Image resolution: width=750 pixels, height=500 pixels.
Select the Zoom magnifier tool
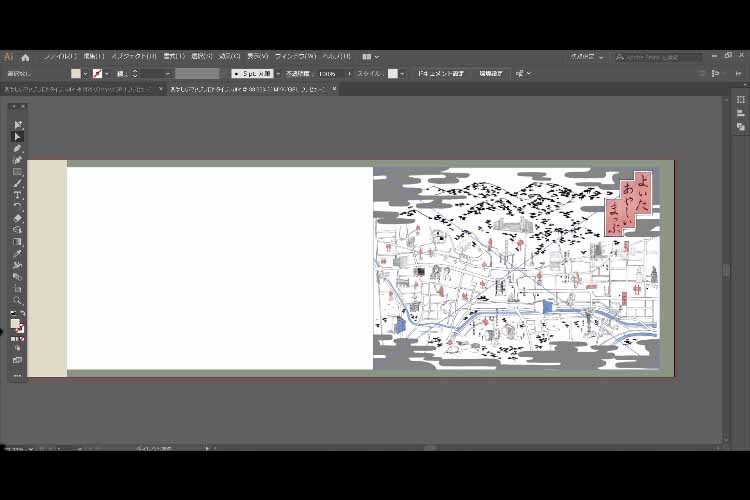click(18, 300)
